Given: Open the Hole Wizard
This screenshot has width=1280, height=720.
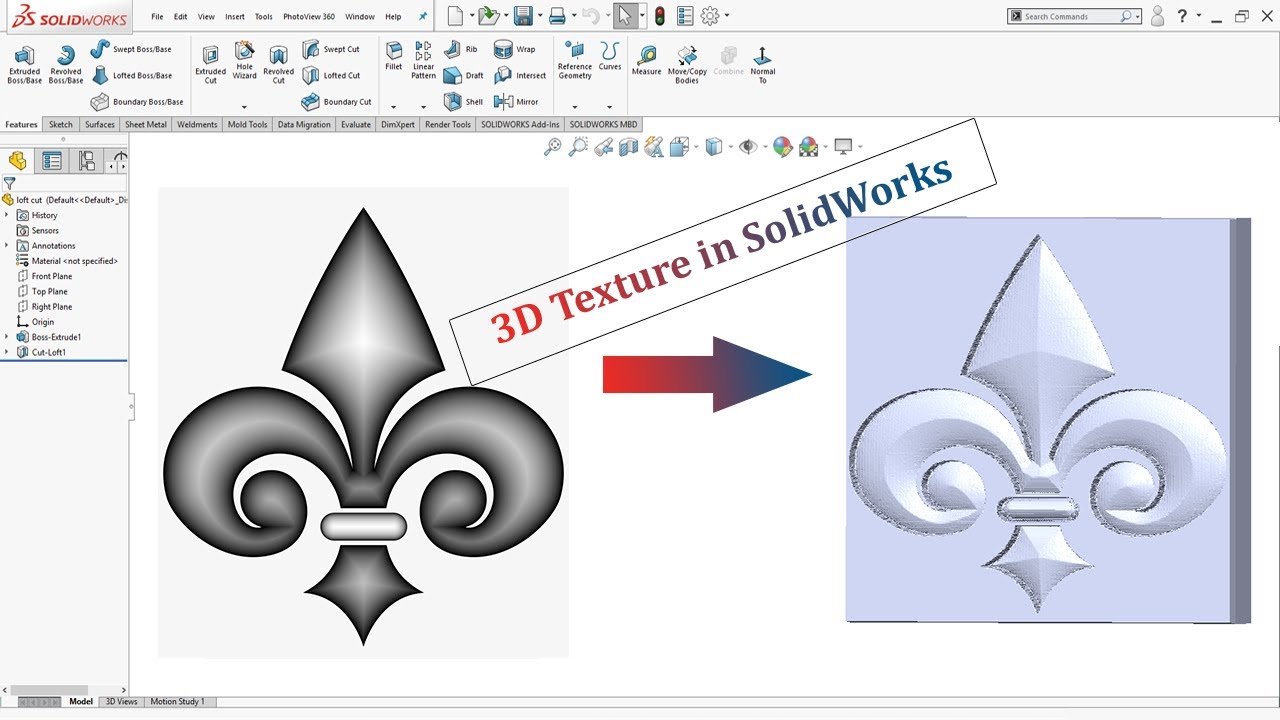Looking at the screenshot, I should (244, 62).
